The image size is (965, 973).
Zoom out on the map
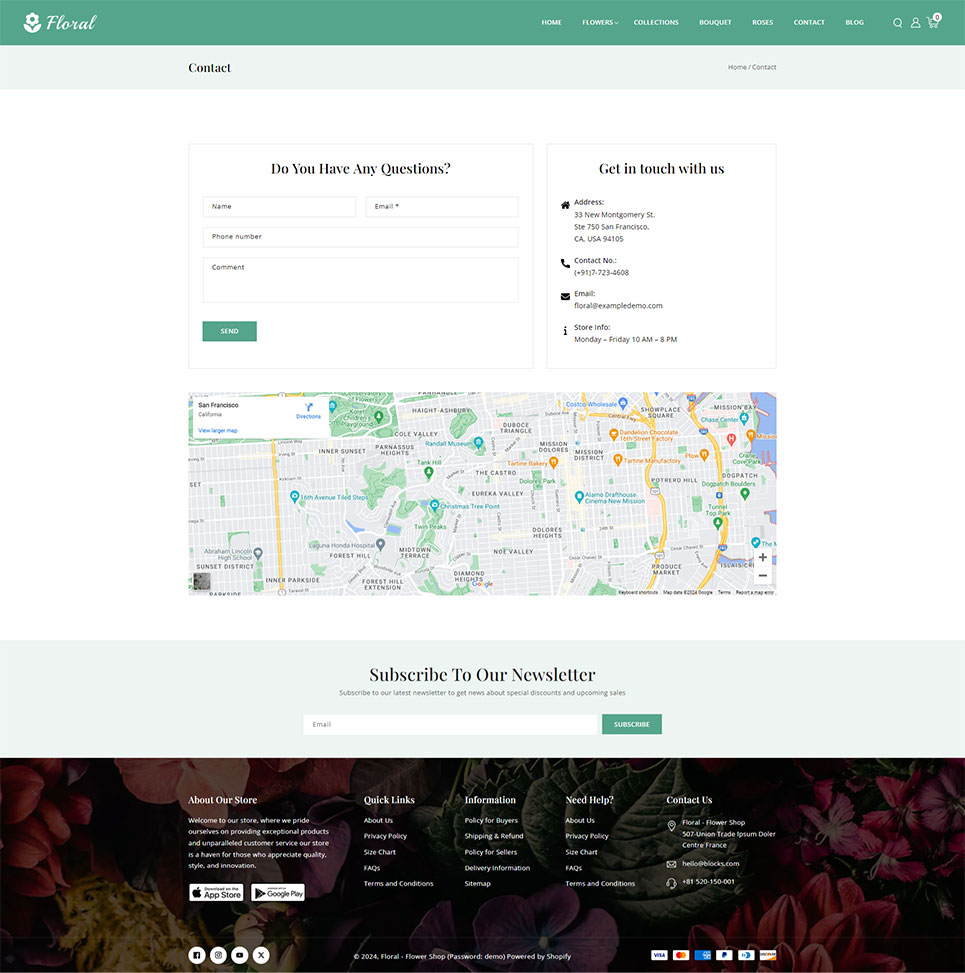coord(763,576)
